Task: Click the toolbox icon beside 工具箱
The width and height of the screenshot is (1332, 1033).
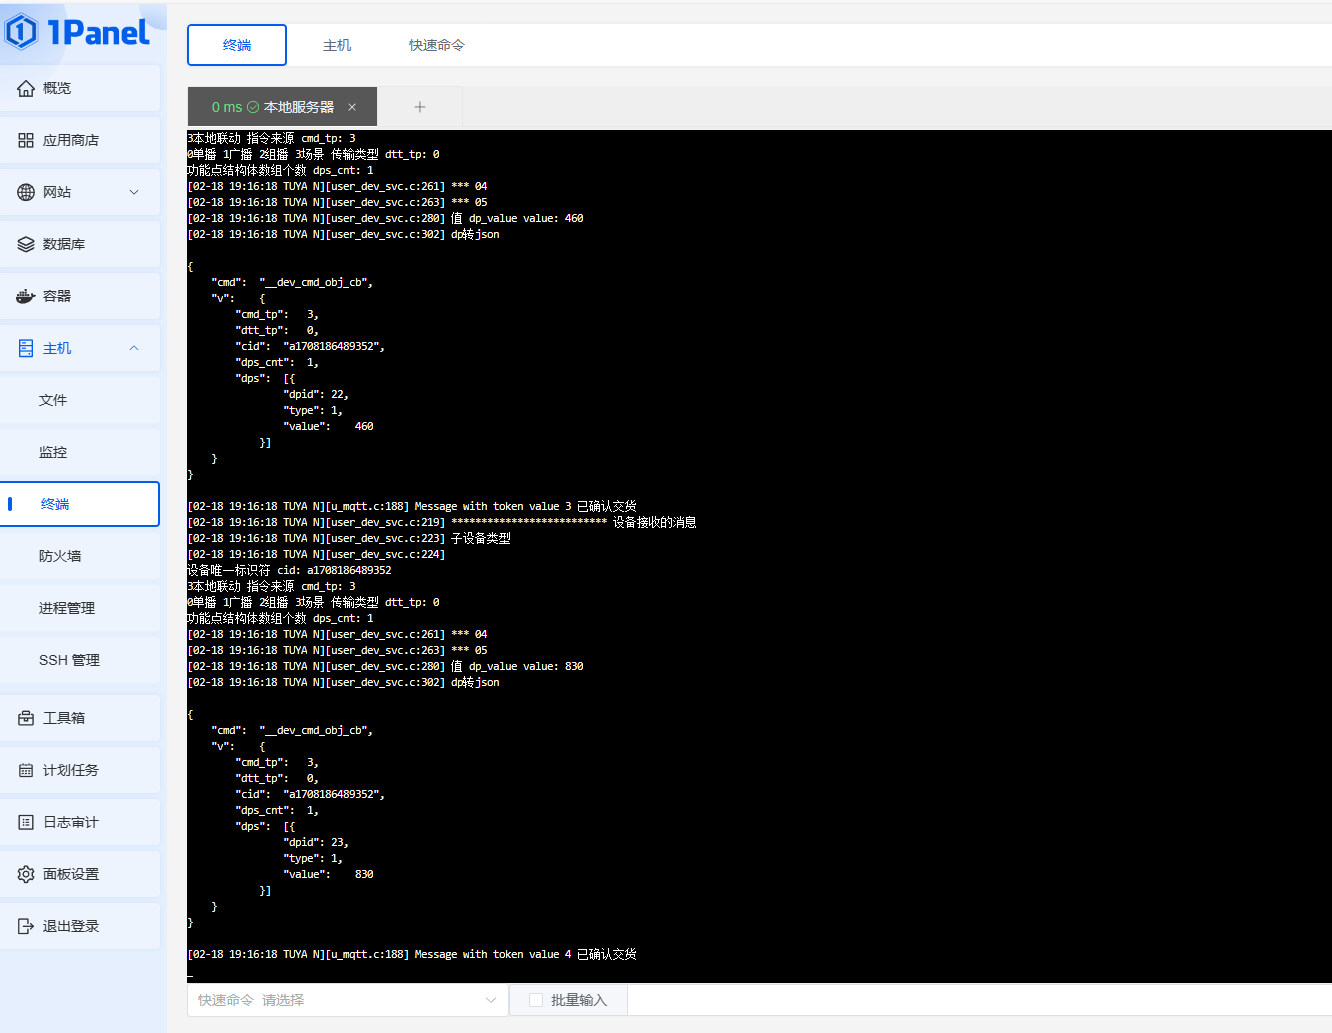Action: 26,718
